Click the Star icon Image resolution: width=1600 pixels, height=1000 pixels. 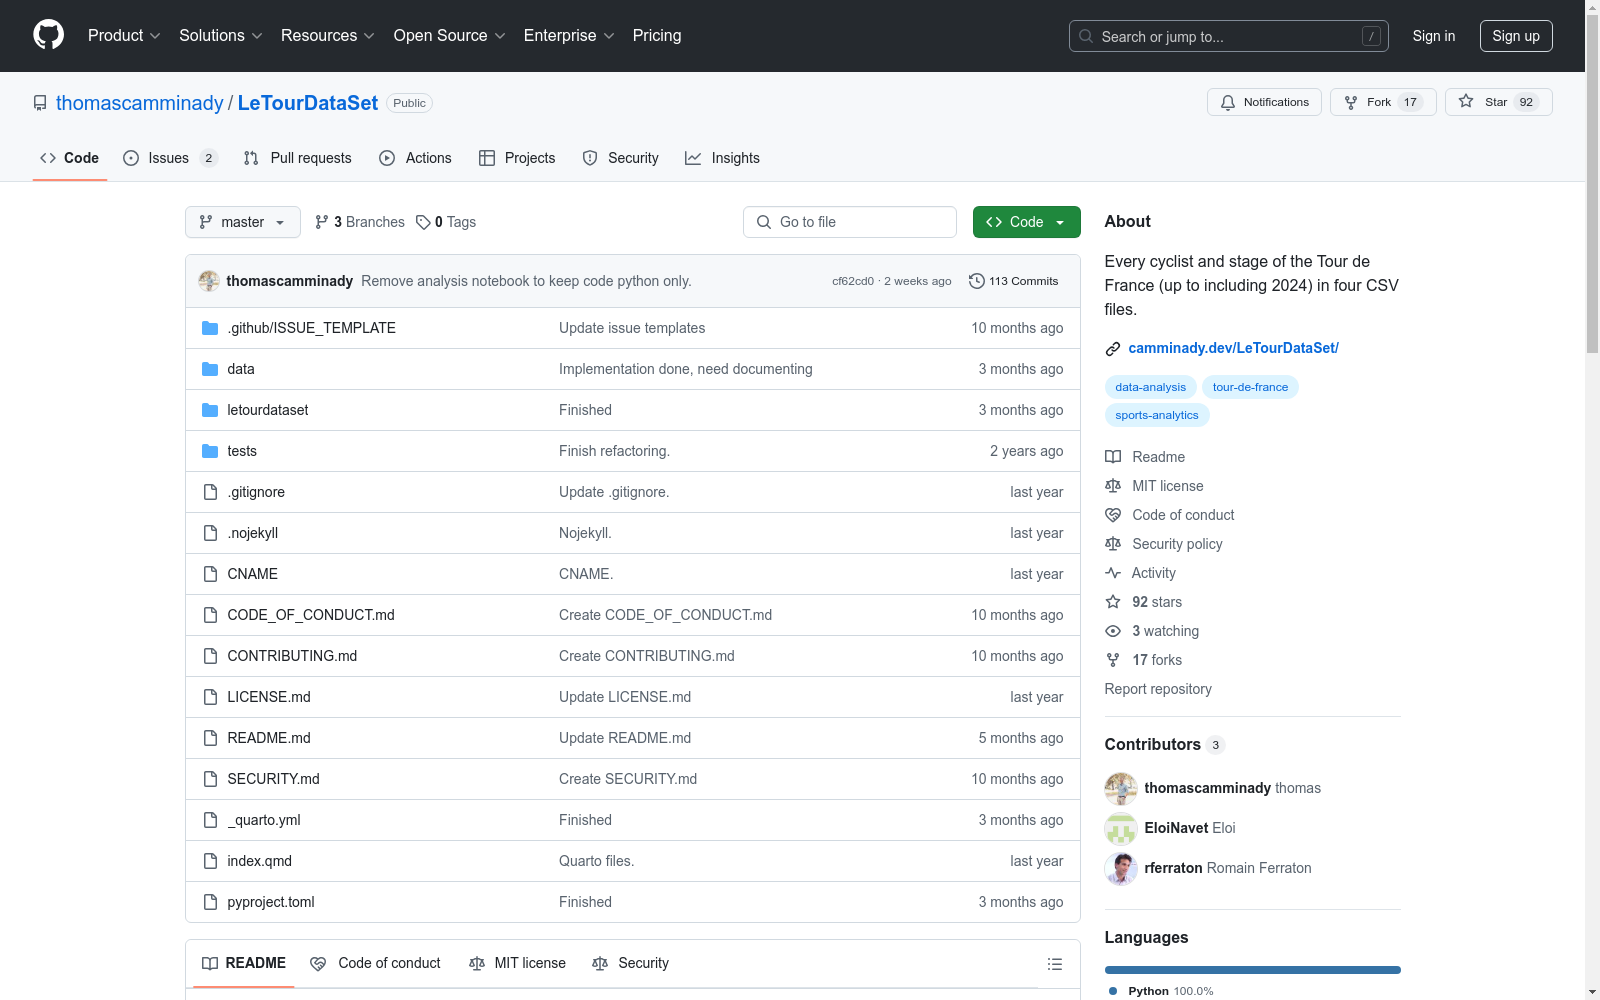point(1466,101)
